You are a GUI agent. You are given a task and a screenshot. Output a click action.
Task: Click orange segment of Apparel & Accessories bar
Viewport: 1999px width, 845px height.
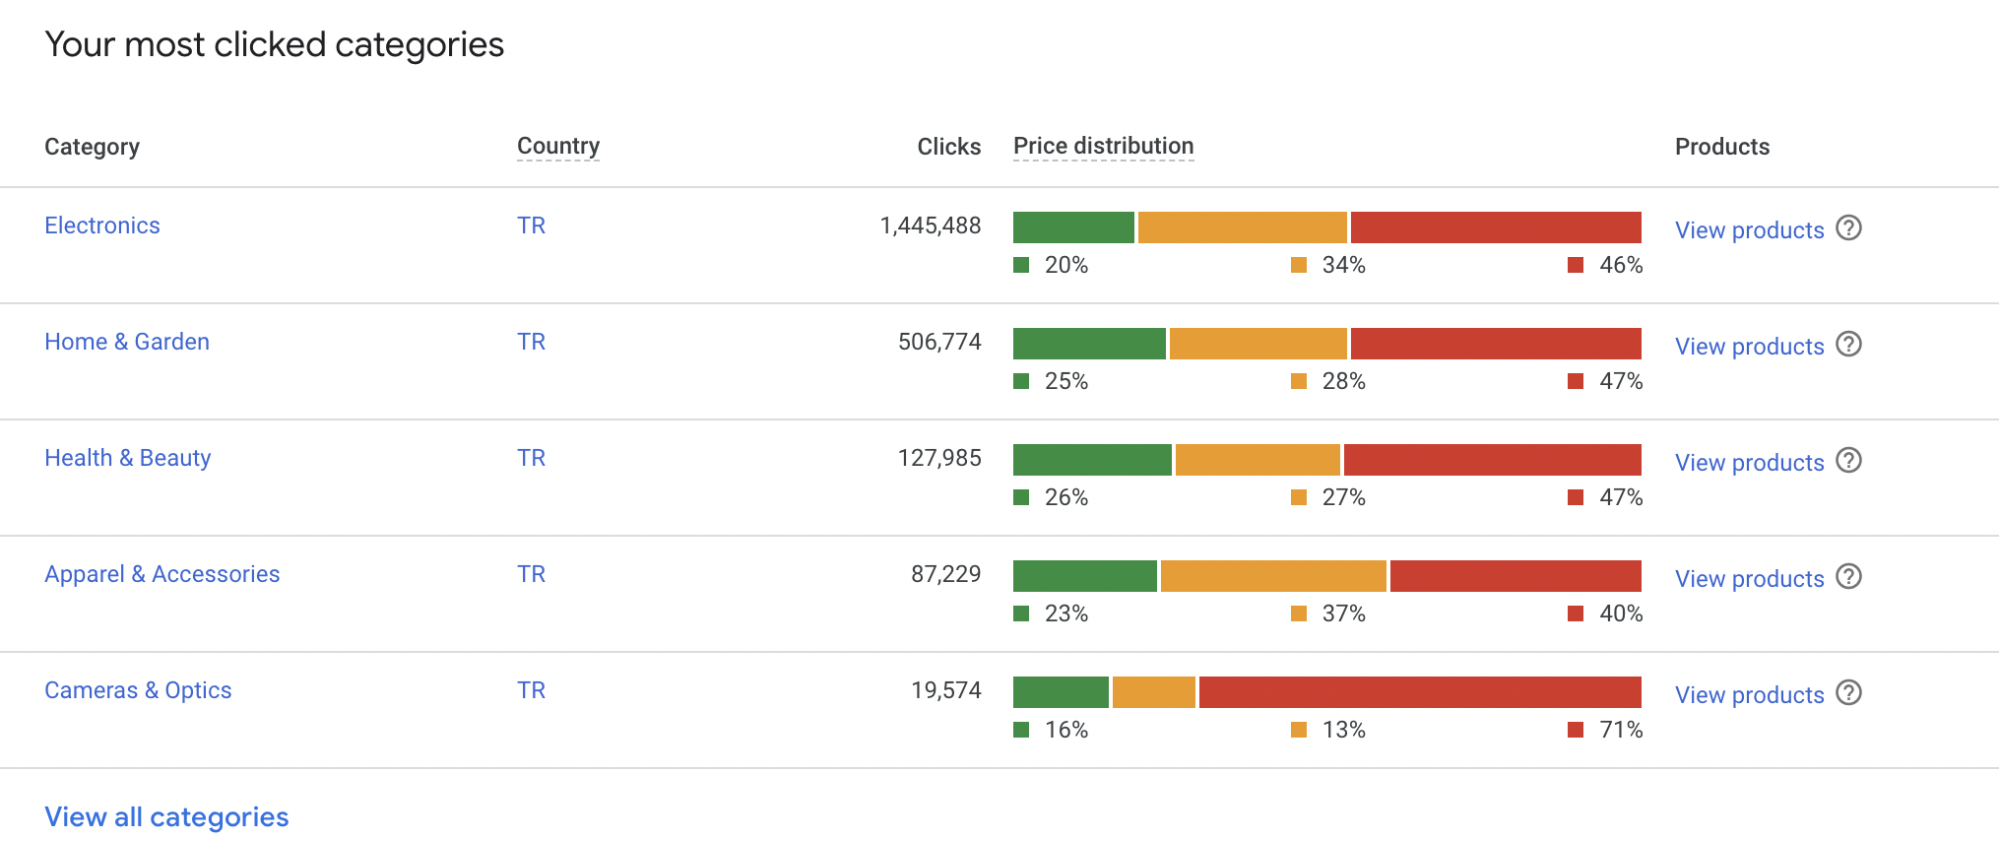click(1273, 576)
